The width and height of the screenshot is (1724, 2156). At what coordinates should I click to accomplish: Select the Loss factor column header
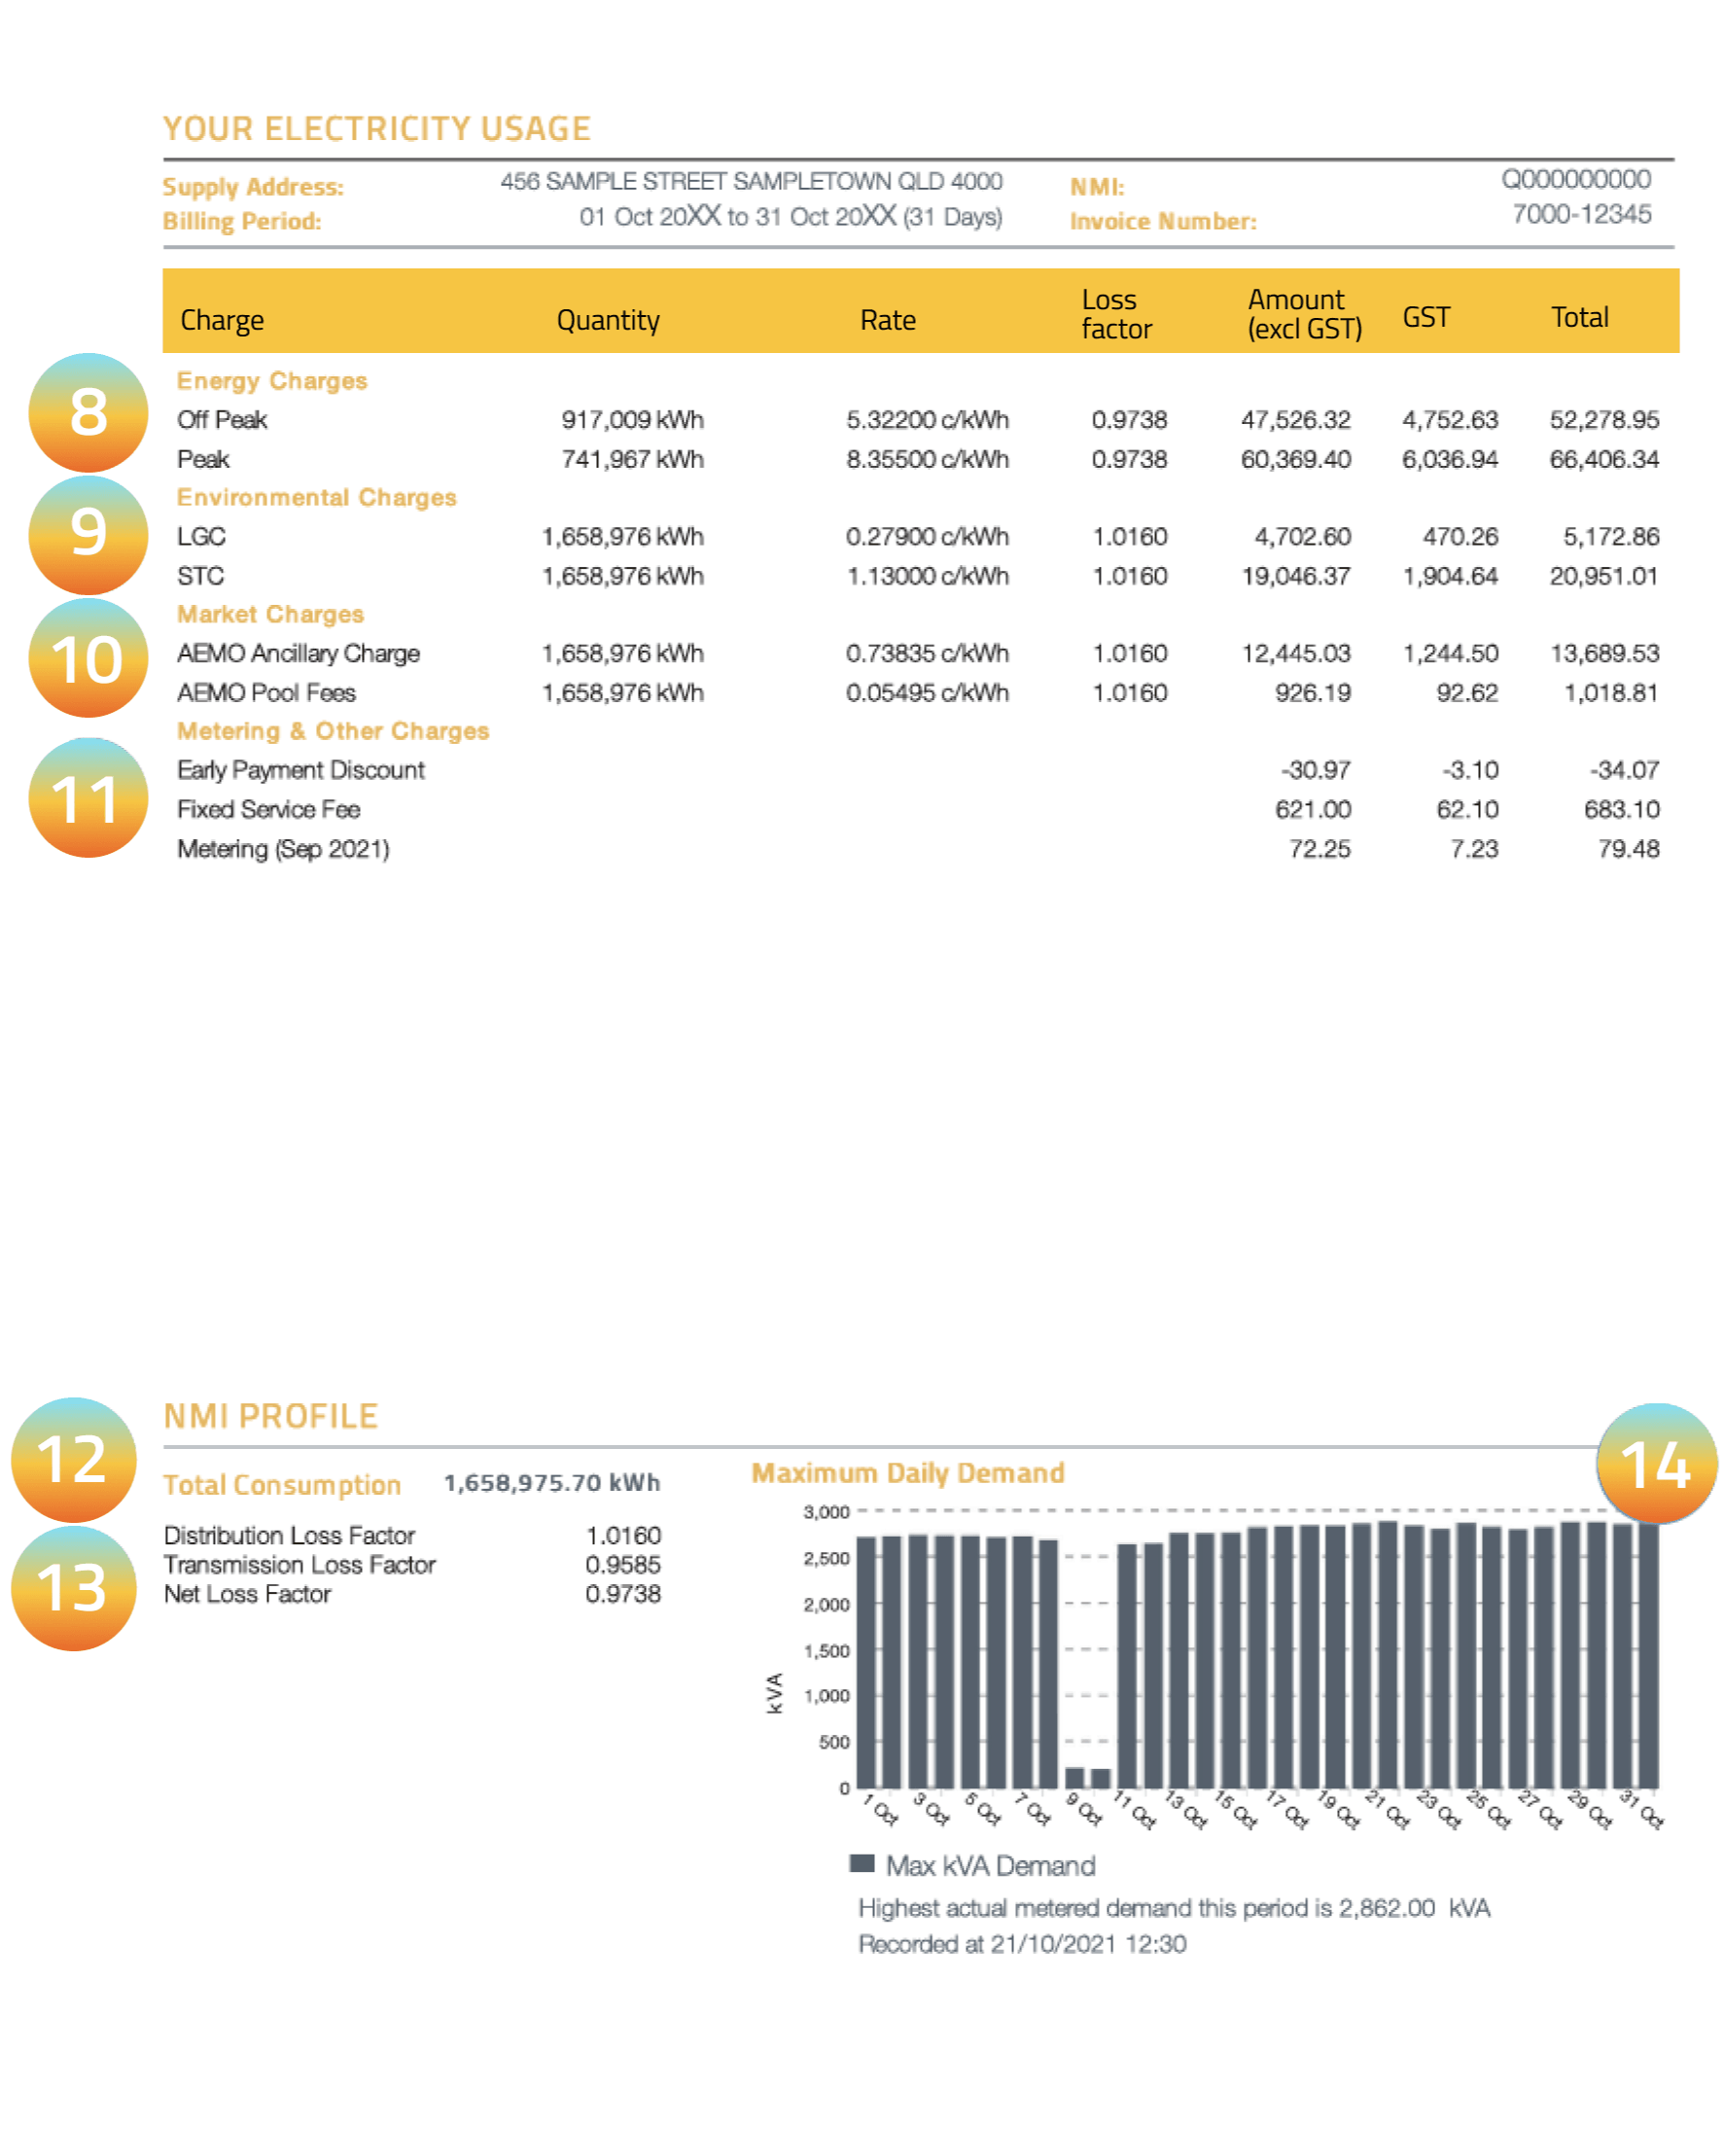(x=1116, y=314)
